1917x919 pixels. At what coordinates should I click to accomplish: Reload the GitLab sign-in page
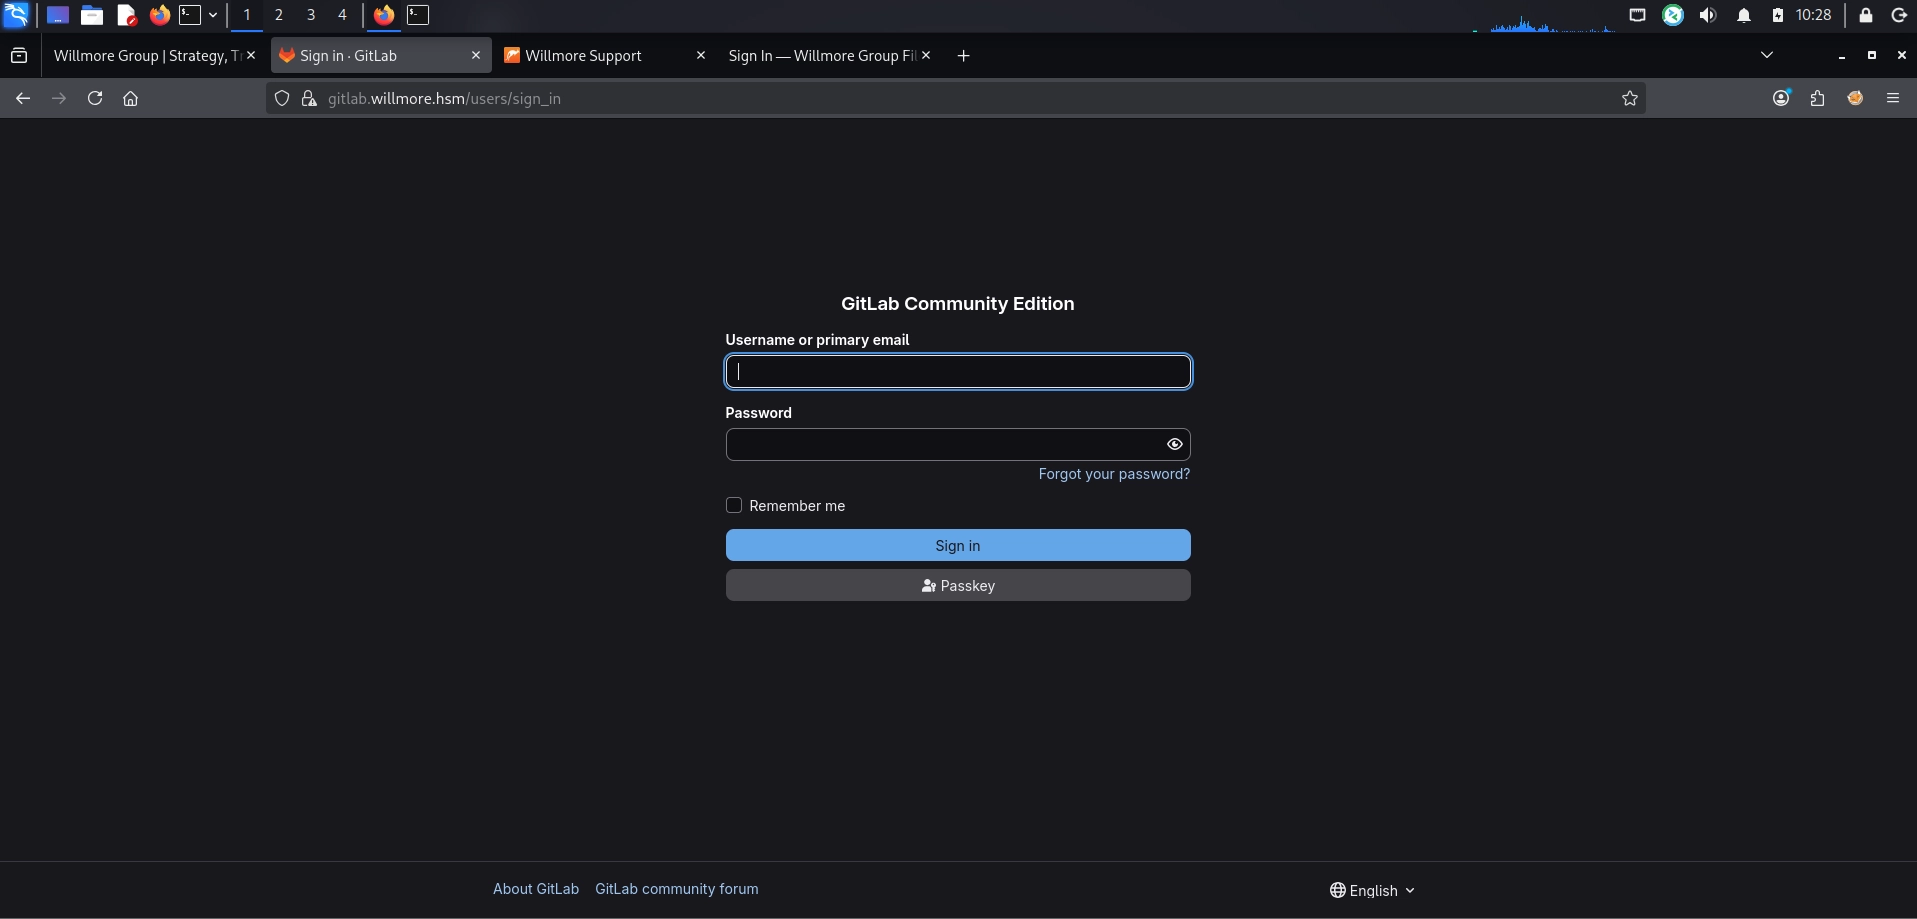click(95, 98)
